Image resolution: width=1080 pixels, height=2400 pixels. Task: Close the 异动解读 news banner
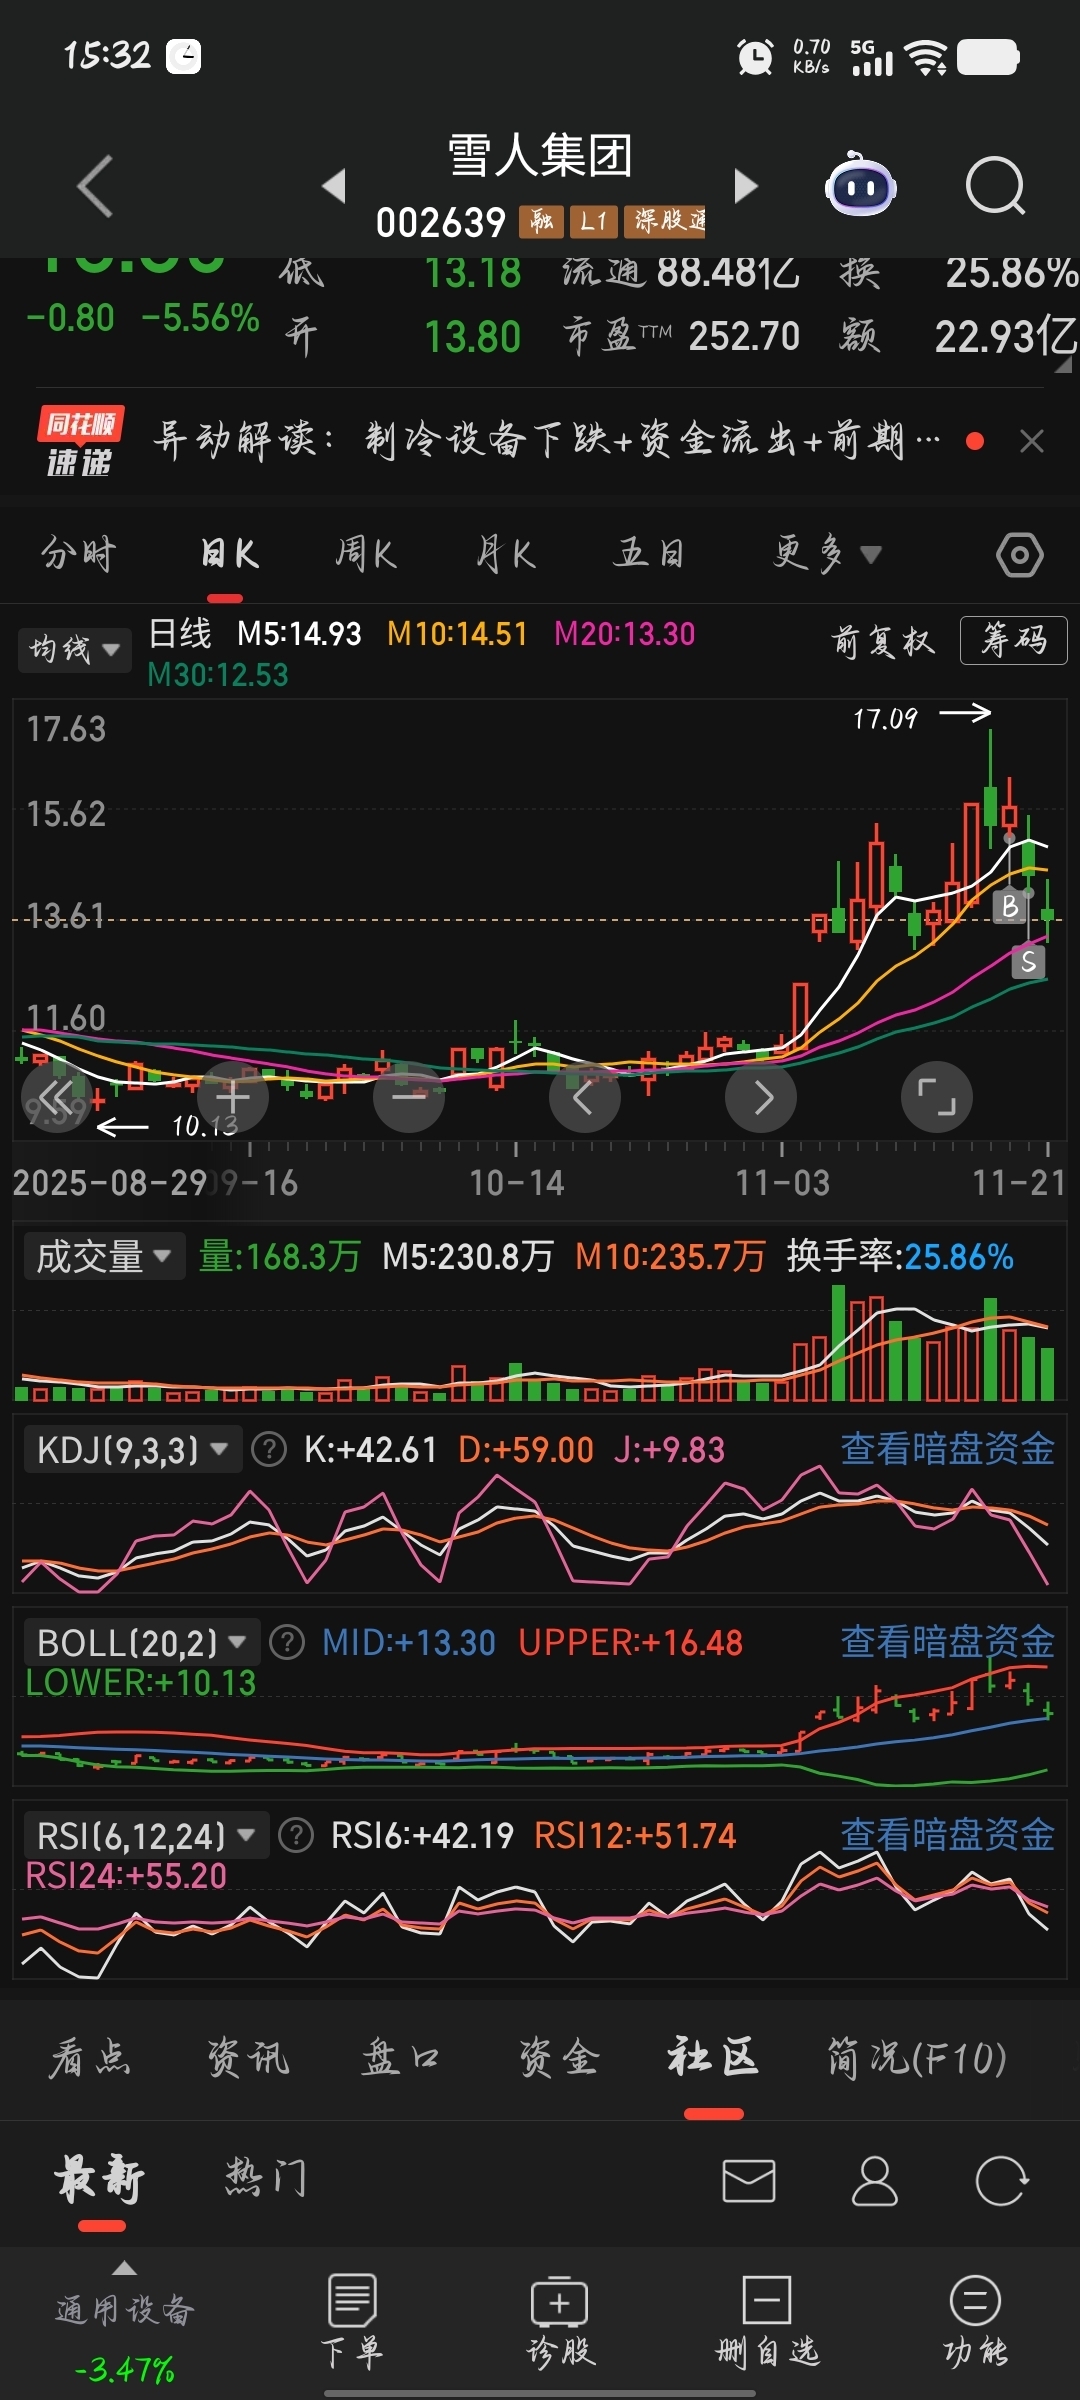click(1032, 441)
